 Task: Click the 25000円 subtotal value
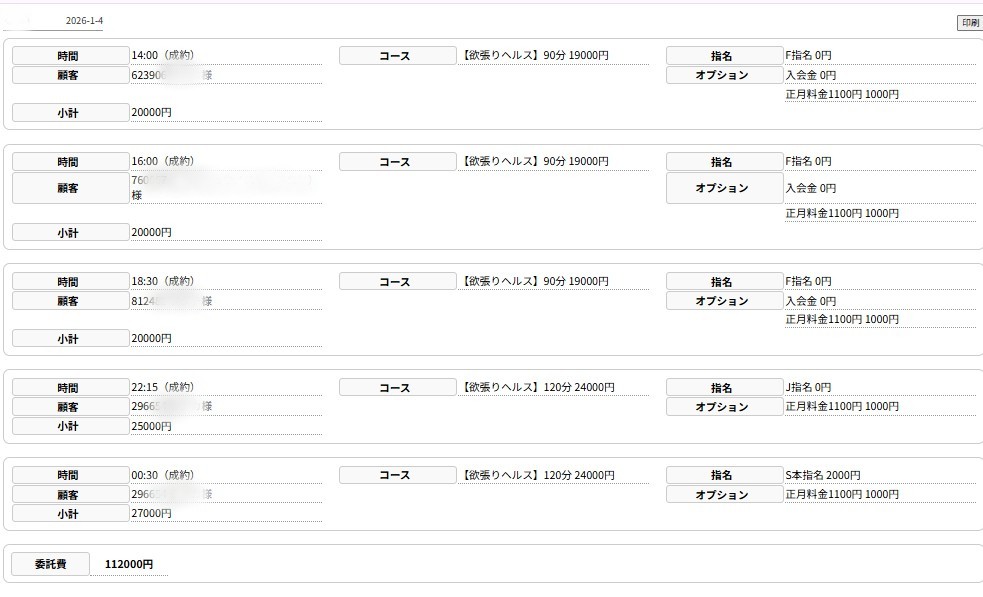coord(151,427)
